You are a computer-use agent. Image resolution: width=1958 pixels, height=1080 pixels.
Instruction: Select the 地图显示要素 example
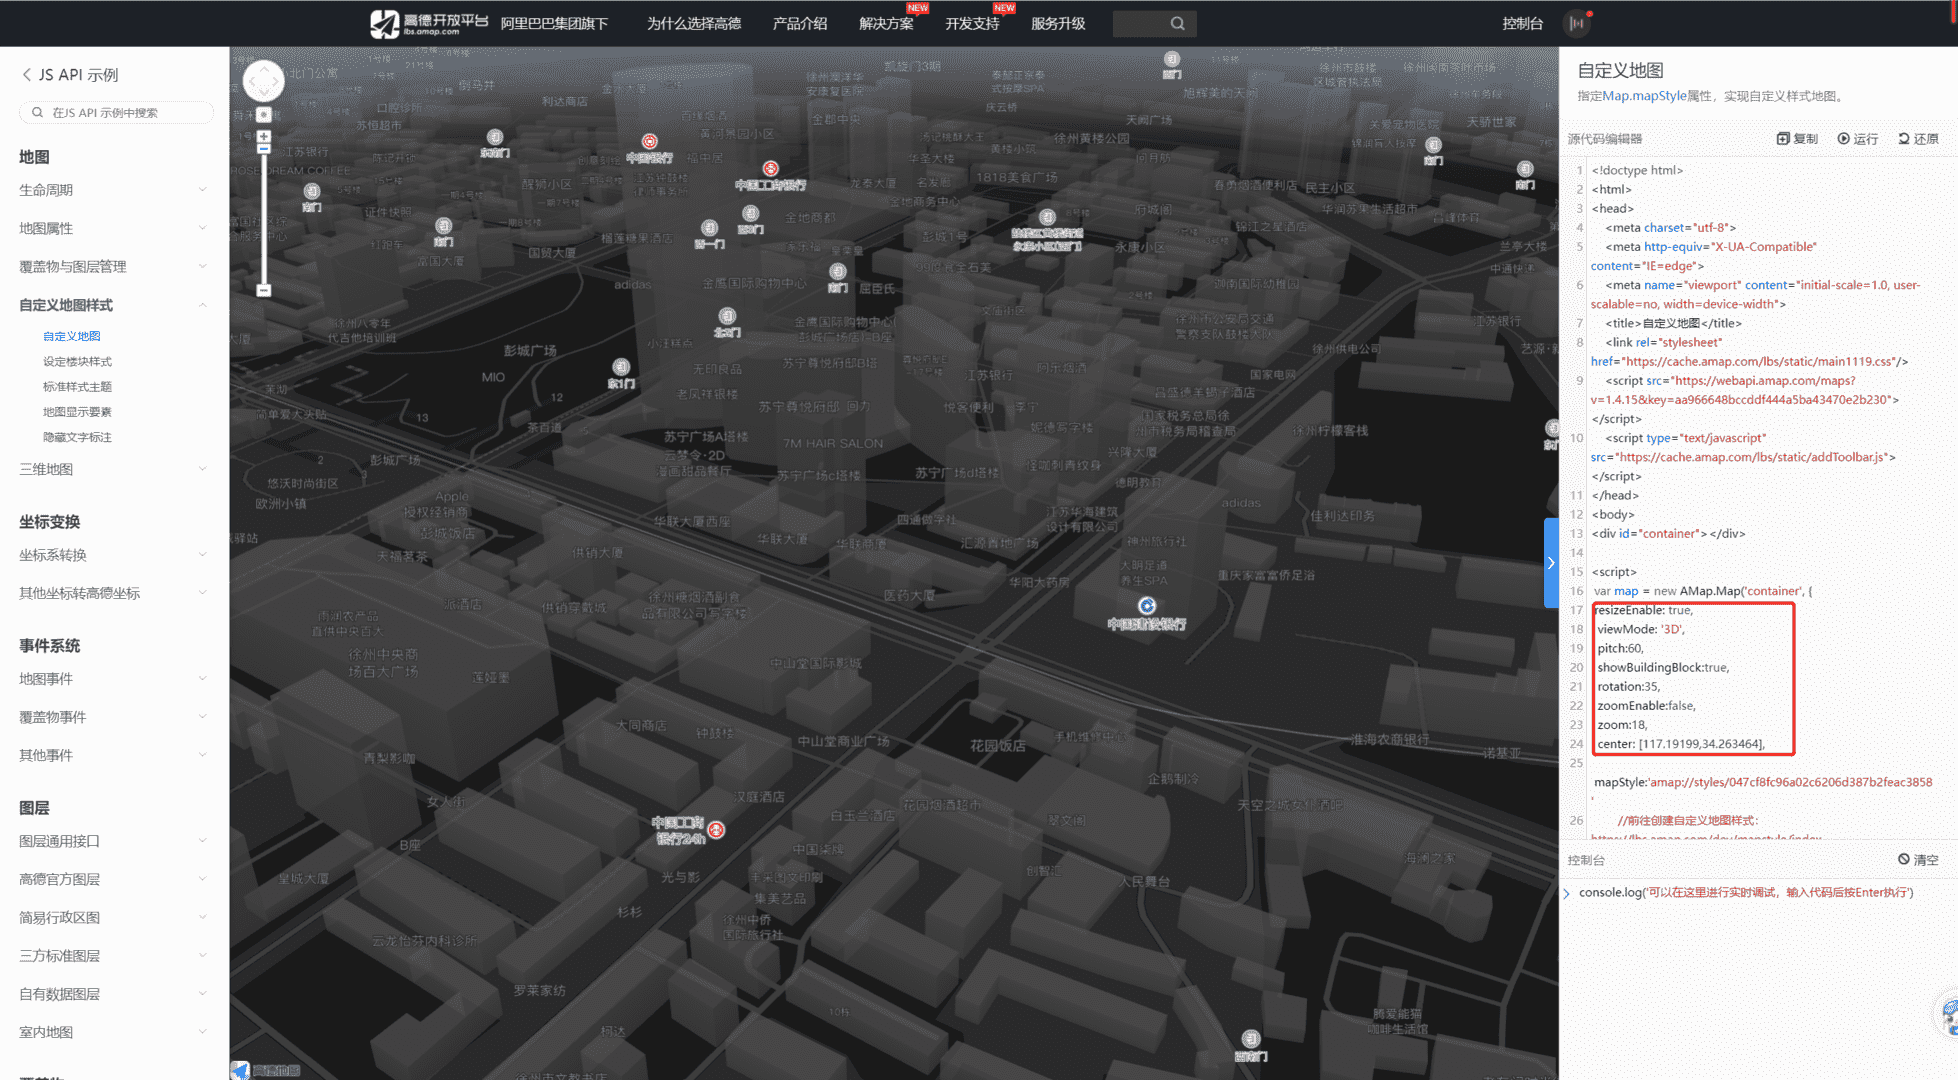coord(77,411)
